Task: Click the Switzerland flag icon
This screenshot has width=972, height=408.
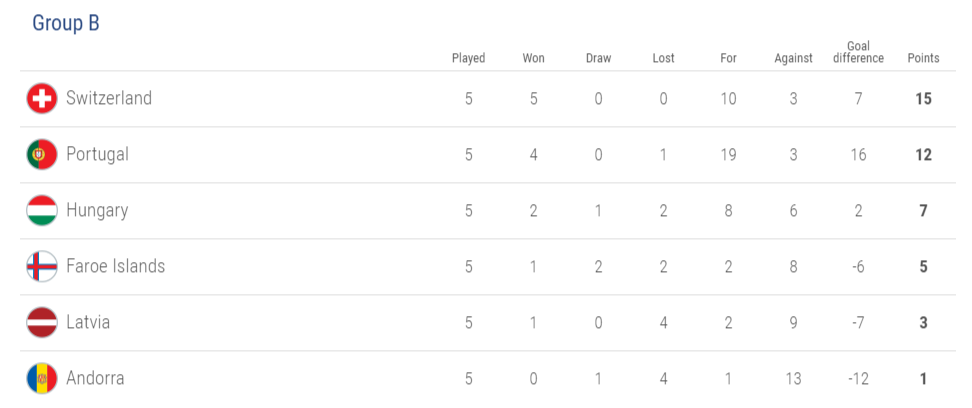Action: pos(41,98)
